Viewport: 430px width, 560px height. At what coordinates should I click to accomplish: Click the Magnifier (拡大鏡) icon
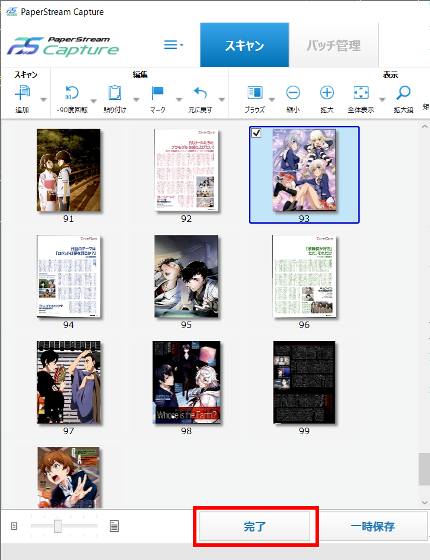tap(403, 93)
